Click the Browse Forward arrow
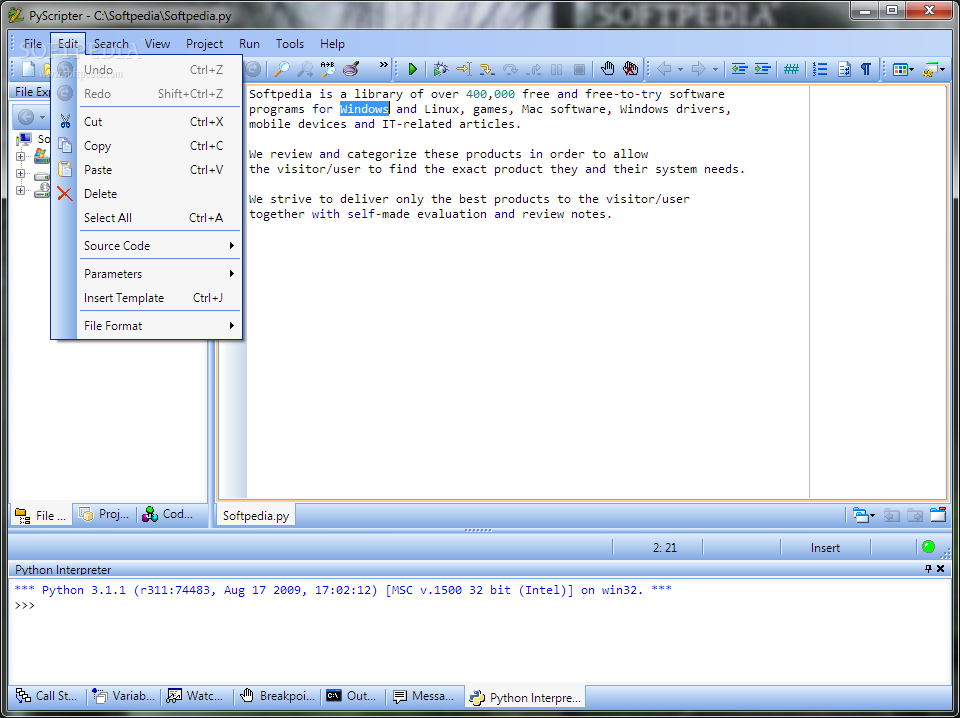 point(699,69)
